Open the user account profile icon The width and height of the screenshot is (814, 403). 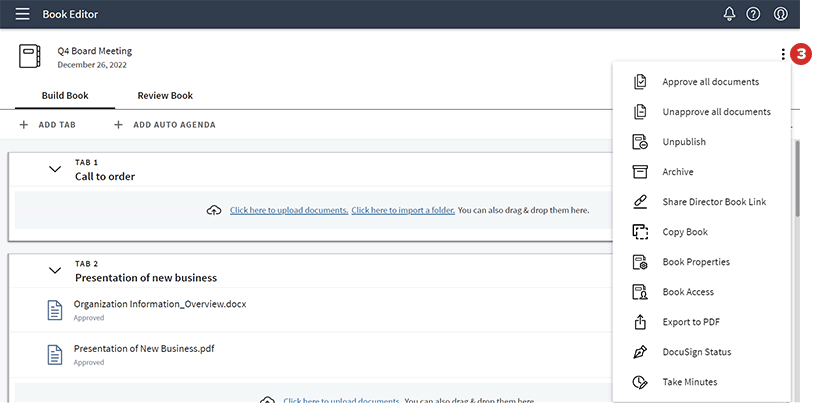click(x=781, y=14)
